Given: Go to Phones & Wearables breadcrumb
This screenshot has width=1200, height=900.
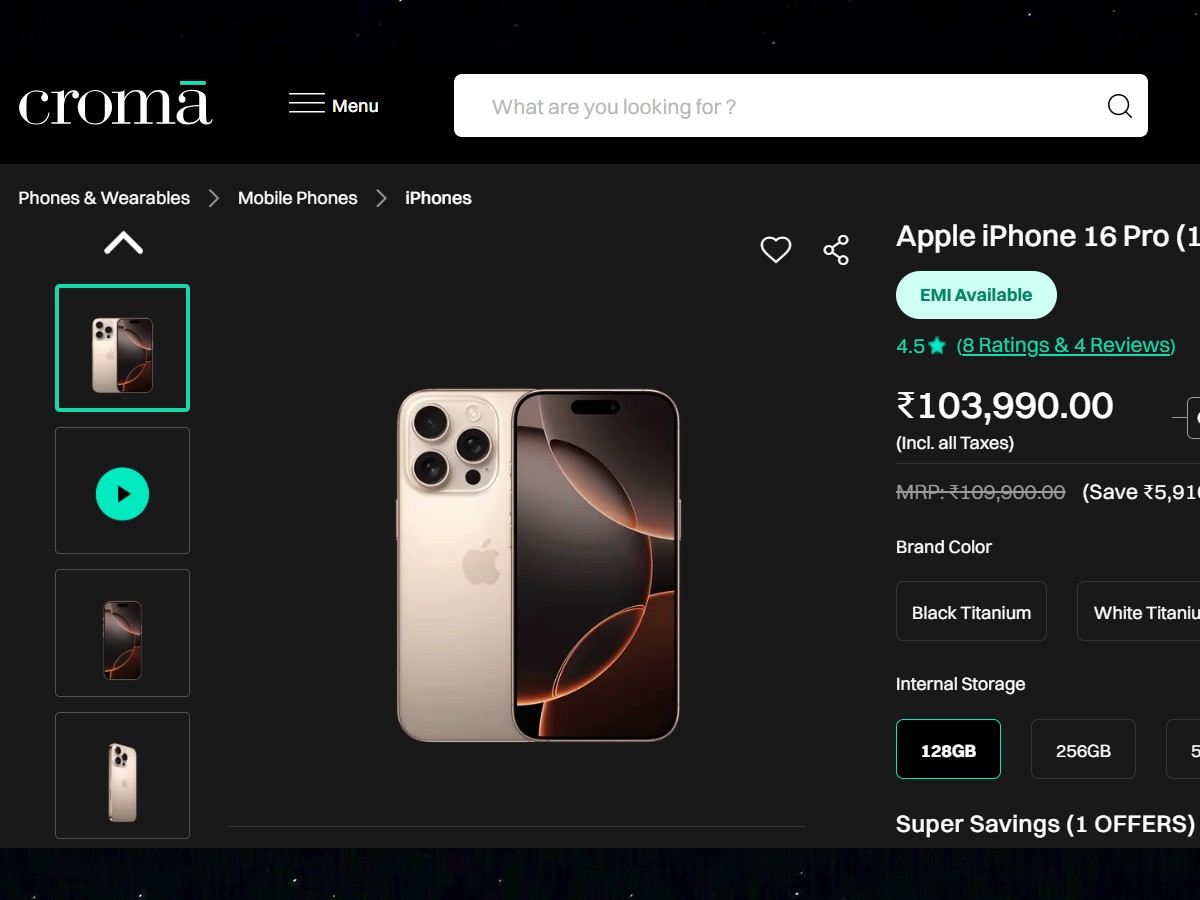Looking at the screenshot, I should (x=104, y=198).
